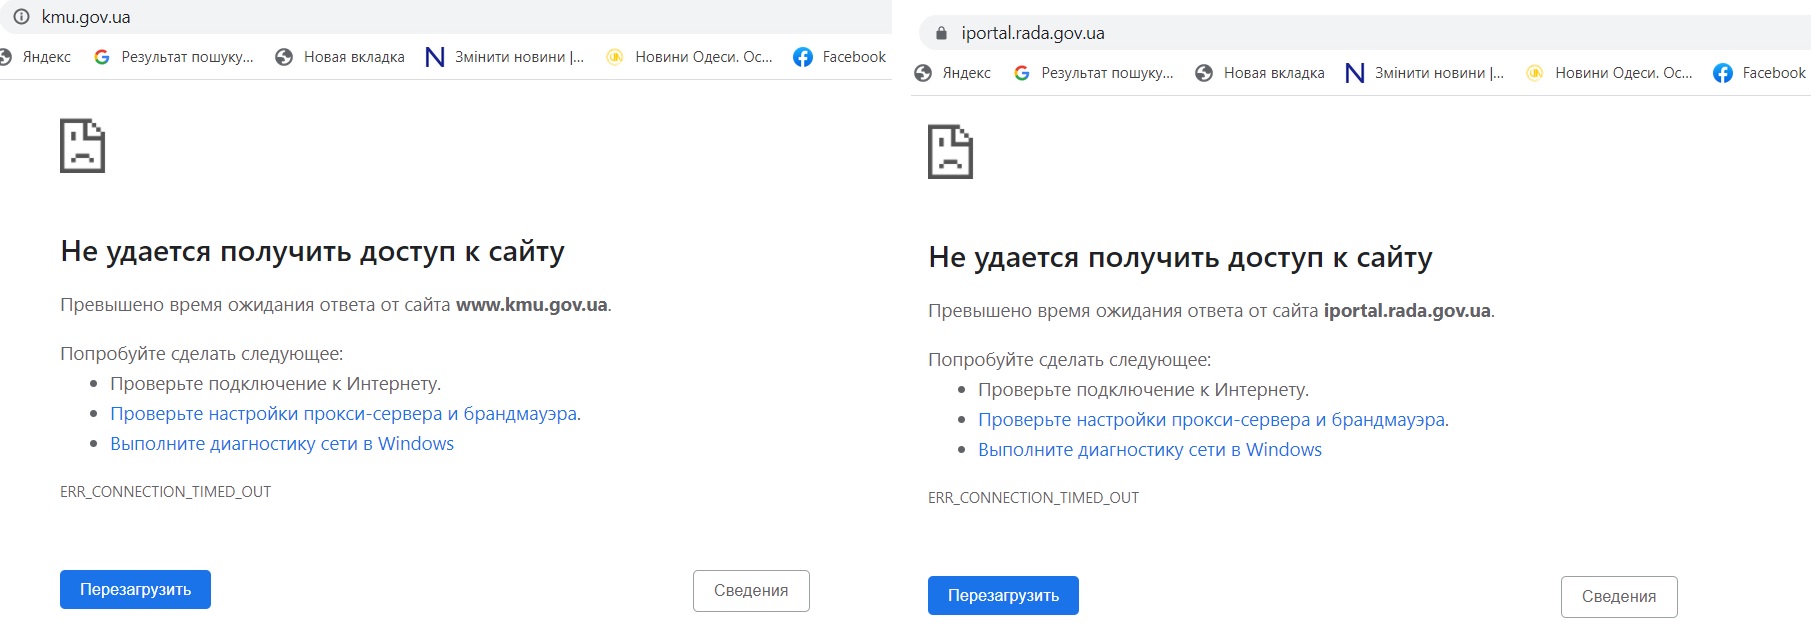Open proxy and firewall settings link on kmu.gov.ua page
The height and width of the screenshot is (641, 1811).
point(343,414)
